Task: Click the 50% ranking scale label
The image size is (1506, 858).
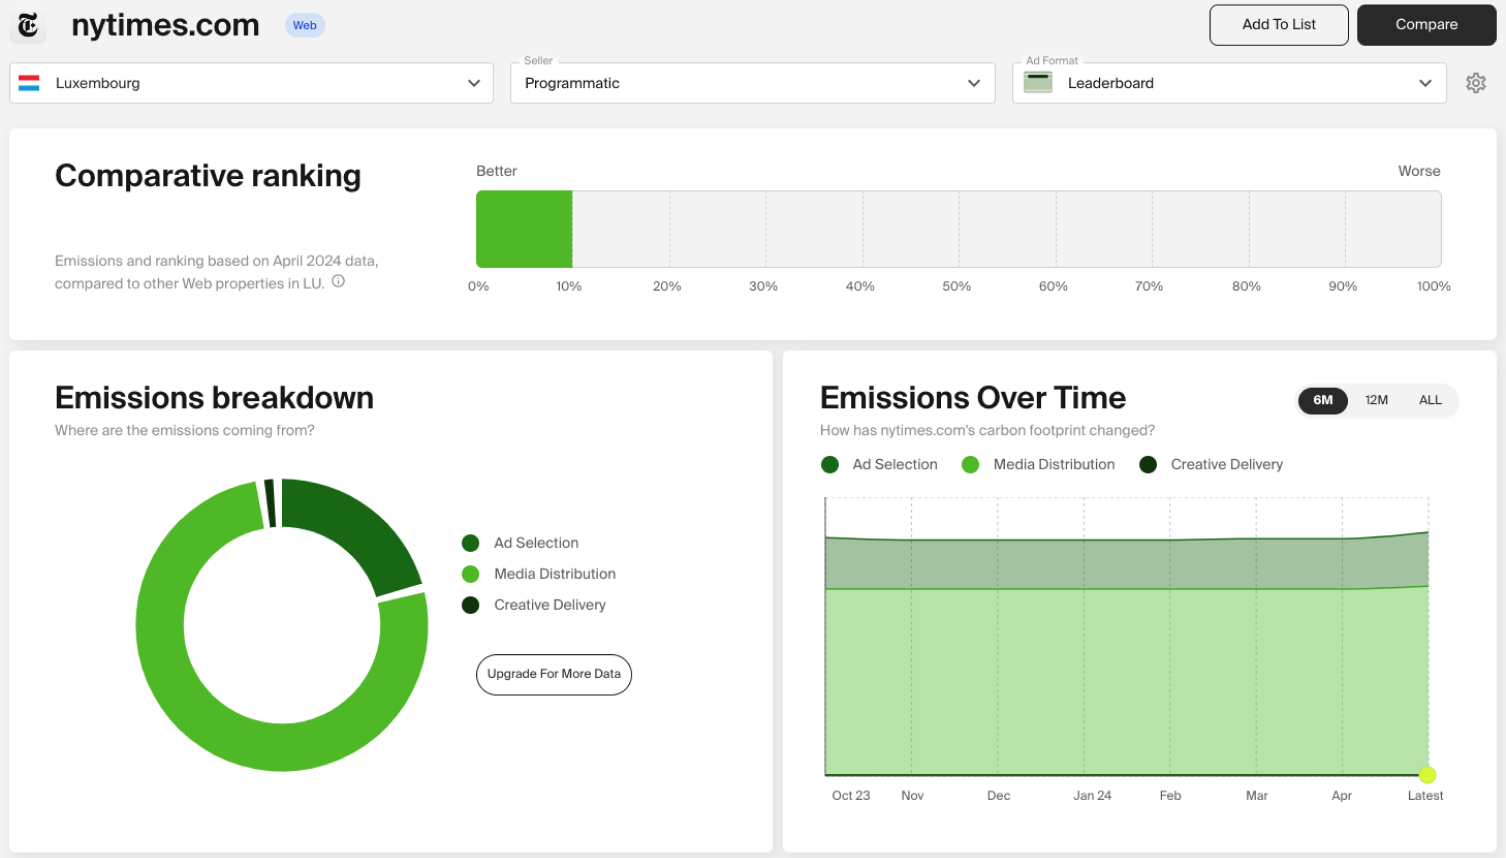Action: click(x=956, y=286)
